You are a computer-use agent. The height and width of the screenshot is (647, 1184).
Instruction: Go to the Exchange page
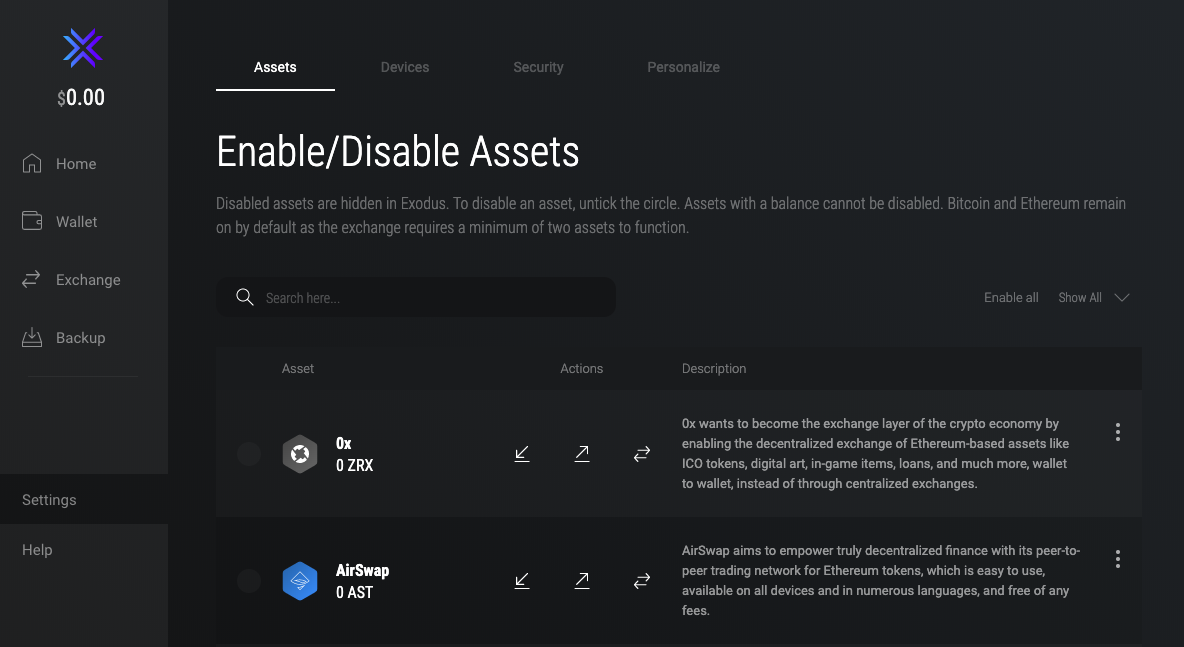(71, 279)
